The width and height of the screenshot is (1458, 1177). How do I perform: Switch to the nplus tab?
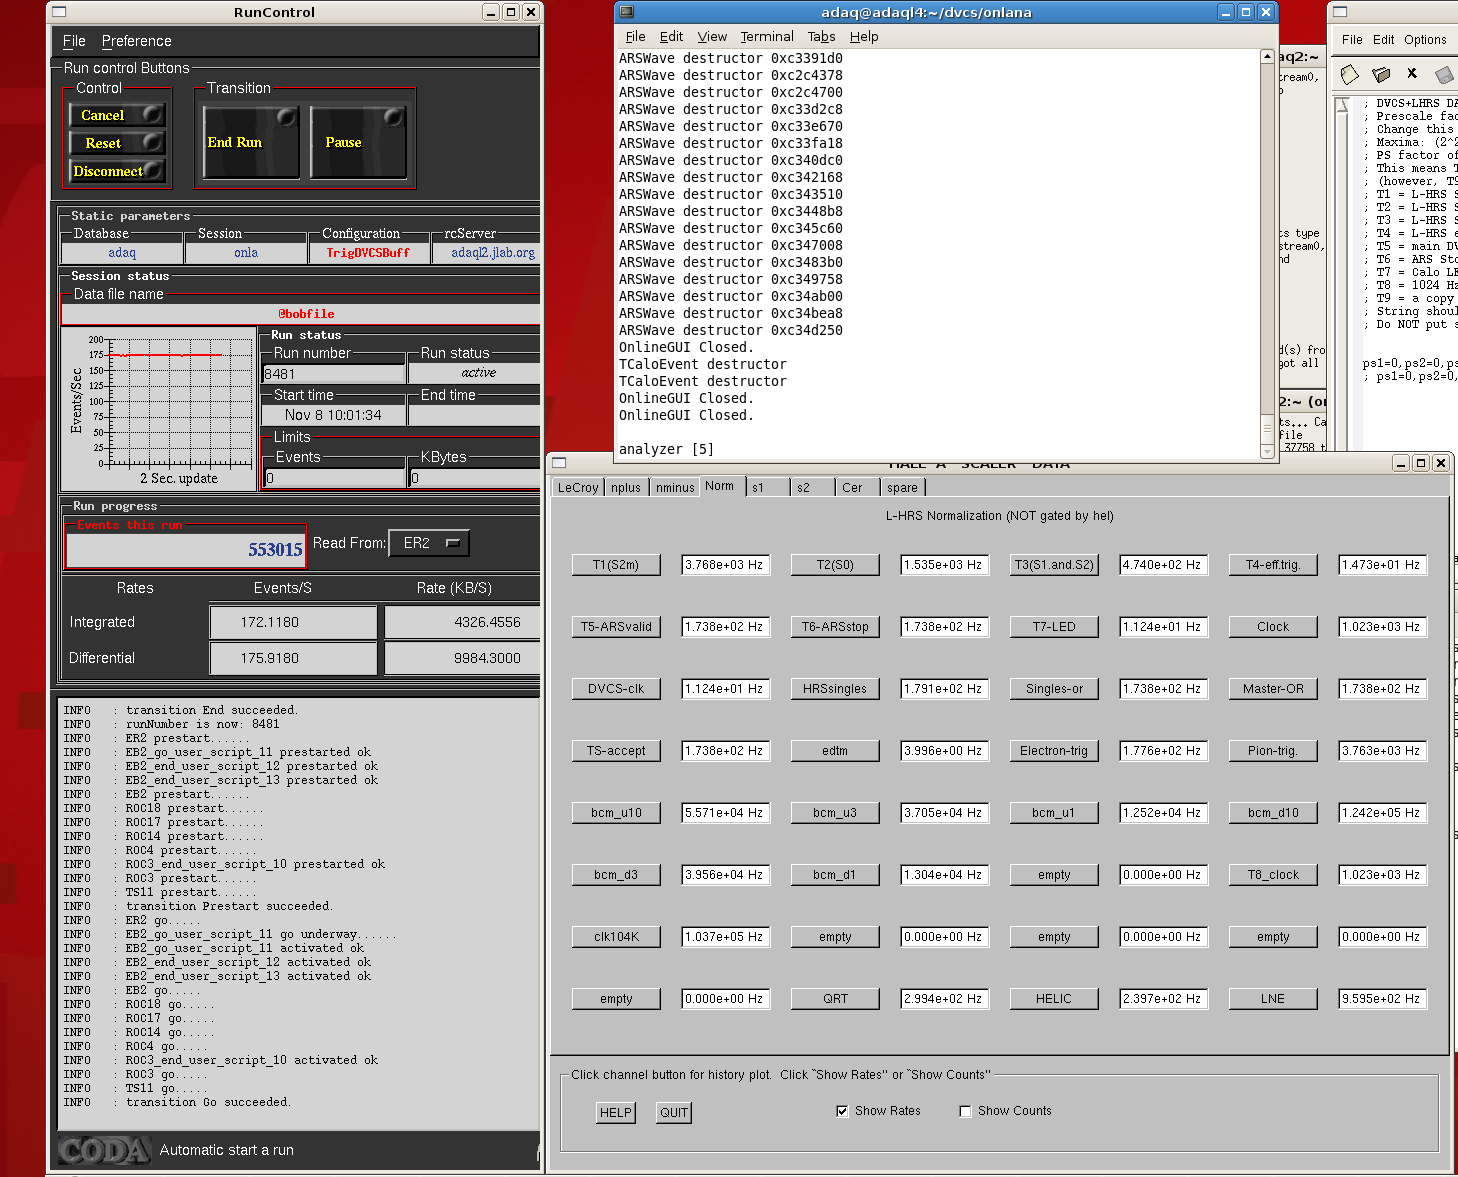coord(626,488)
